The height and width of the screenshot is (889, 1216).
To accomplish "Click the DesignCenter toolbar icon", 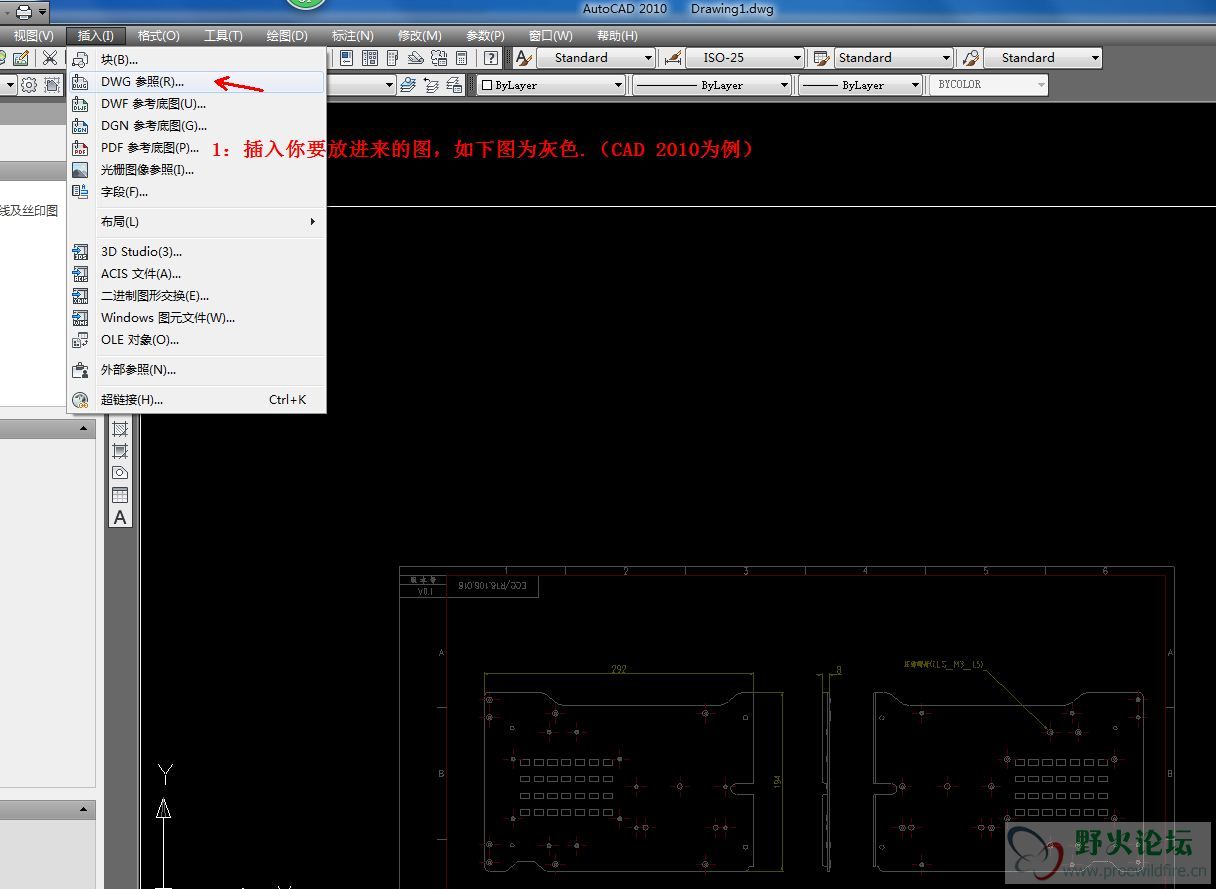I will 370,58.
